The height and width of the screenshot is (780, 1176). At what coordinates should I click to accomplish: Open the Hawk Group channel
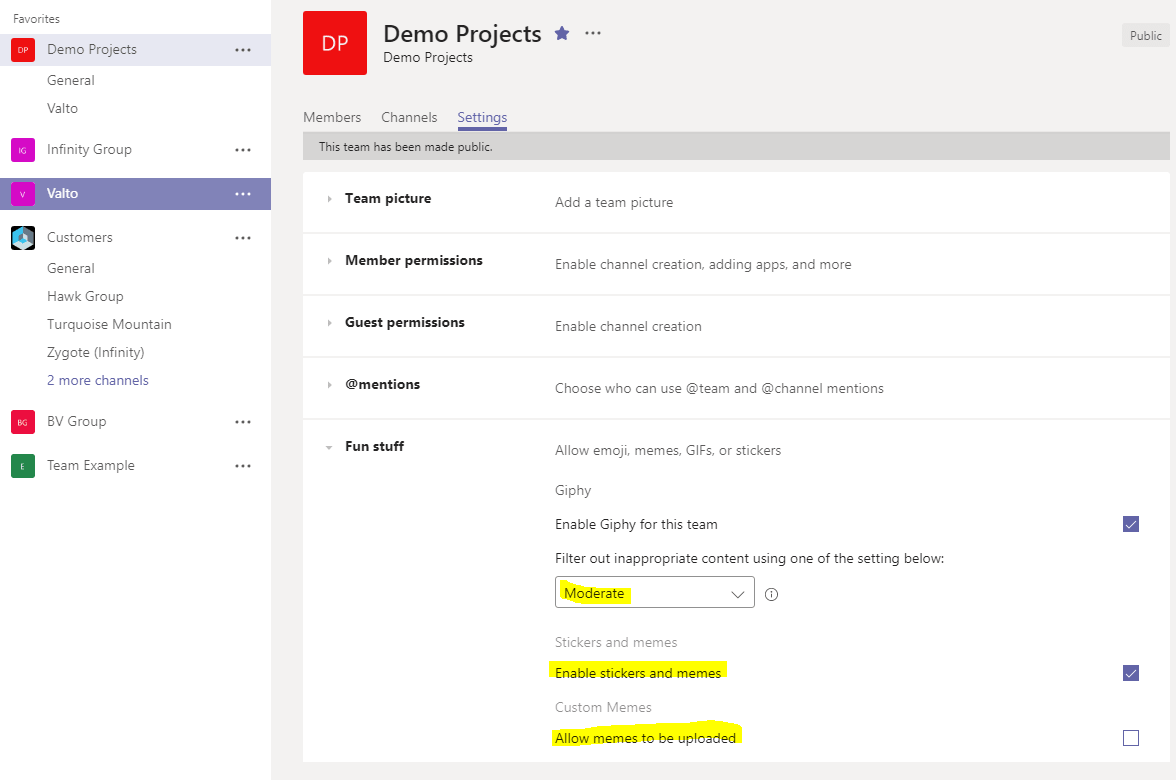point(85,296)
